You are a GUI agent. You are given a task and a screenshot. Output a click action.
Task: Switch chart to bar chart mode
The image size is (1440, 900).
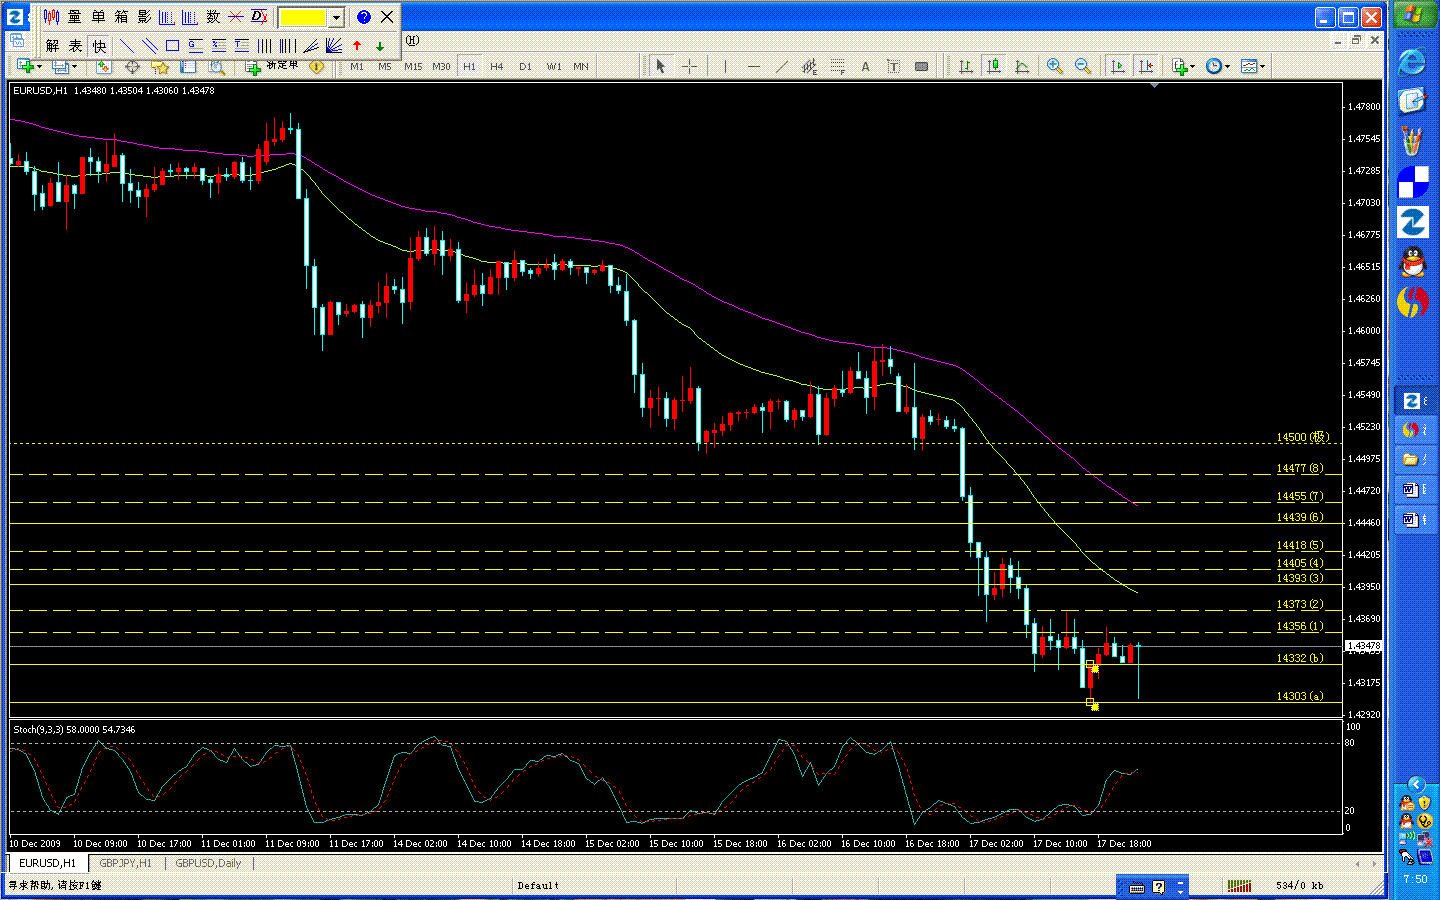coord(965,67)
